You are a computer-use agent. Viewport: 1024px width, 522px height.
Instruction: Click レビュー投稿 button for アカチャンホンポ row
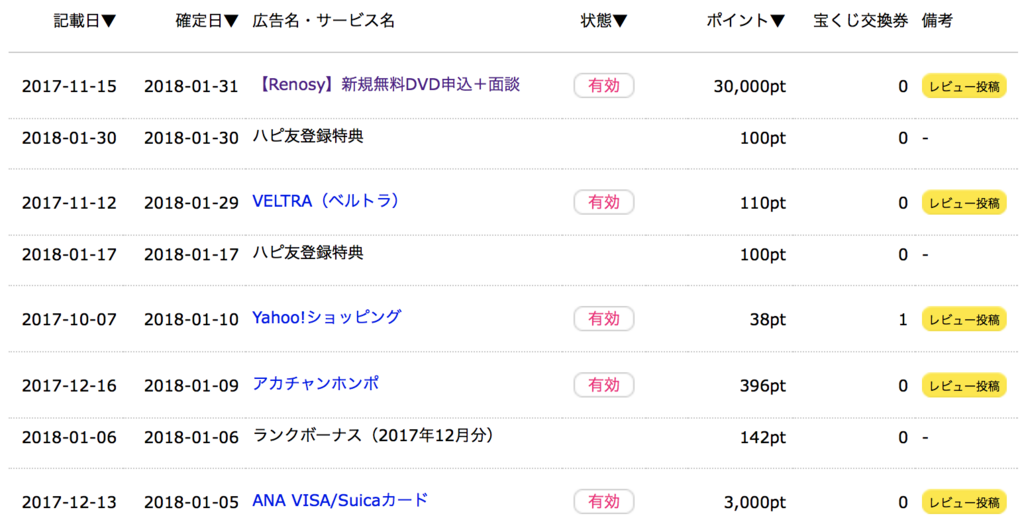click(964, 385)
